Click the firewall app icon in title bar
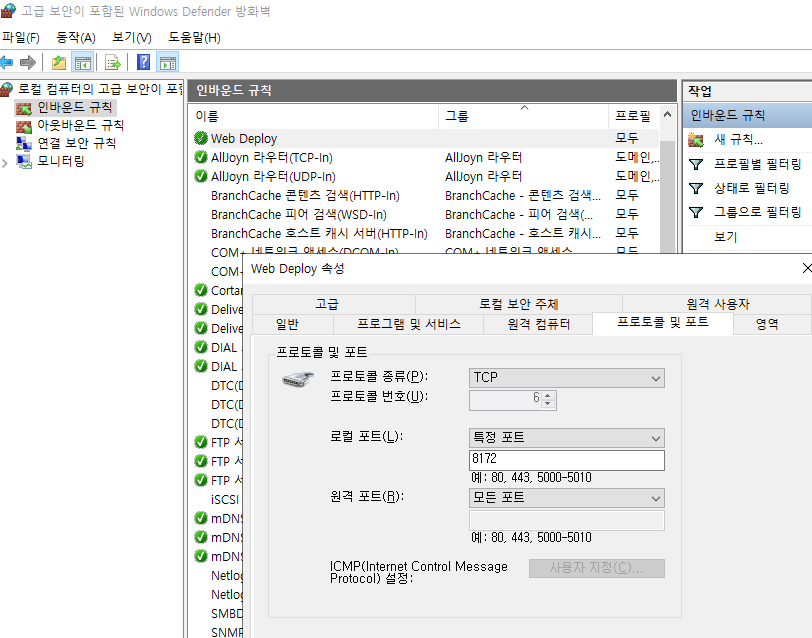Screen dimensions: 812x638 8,10
